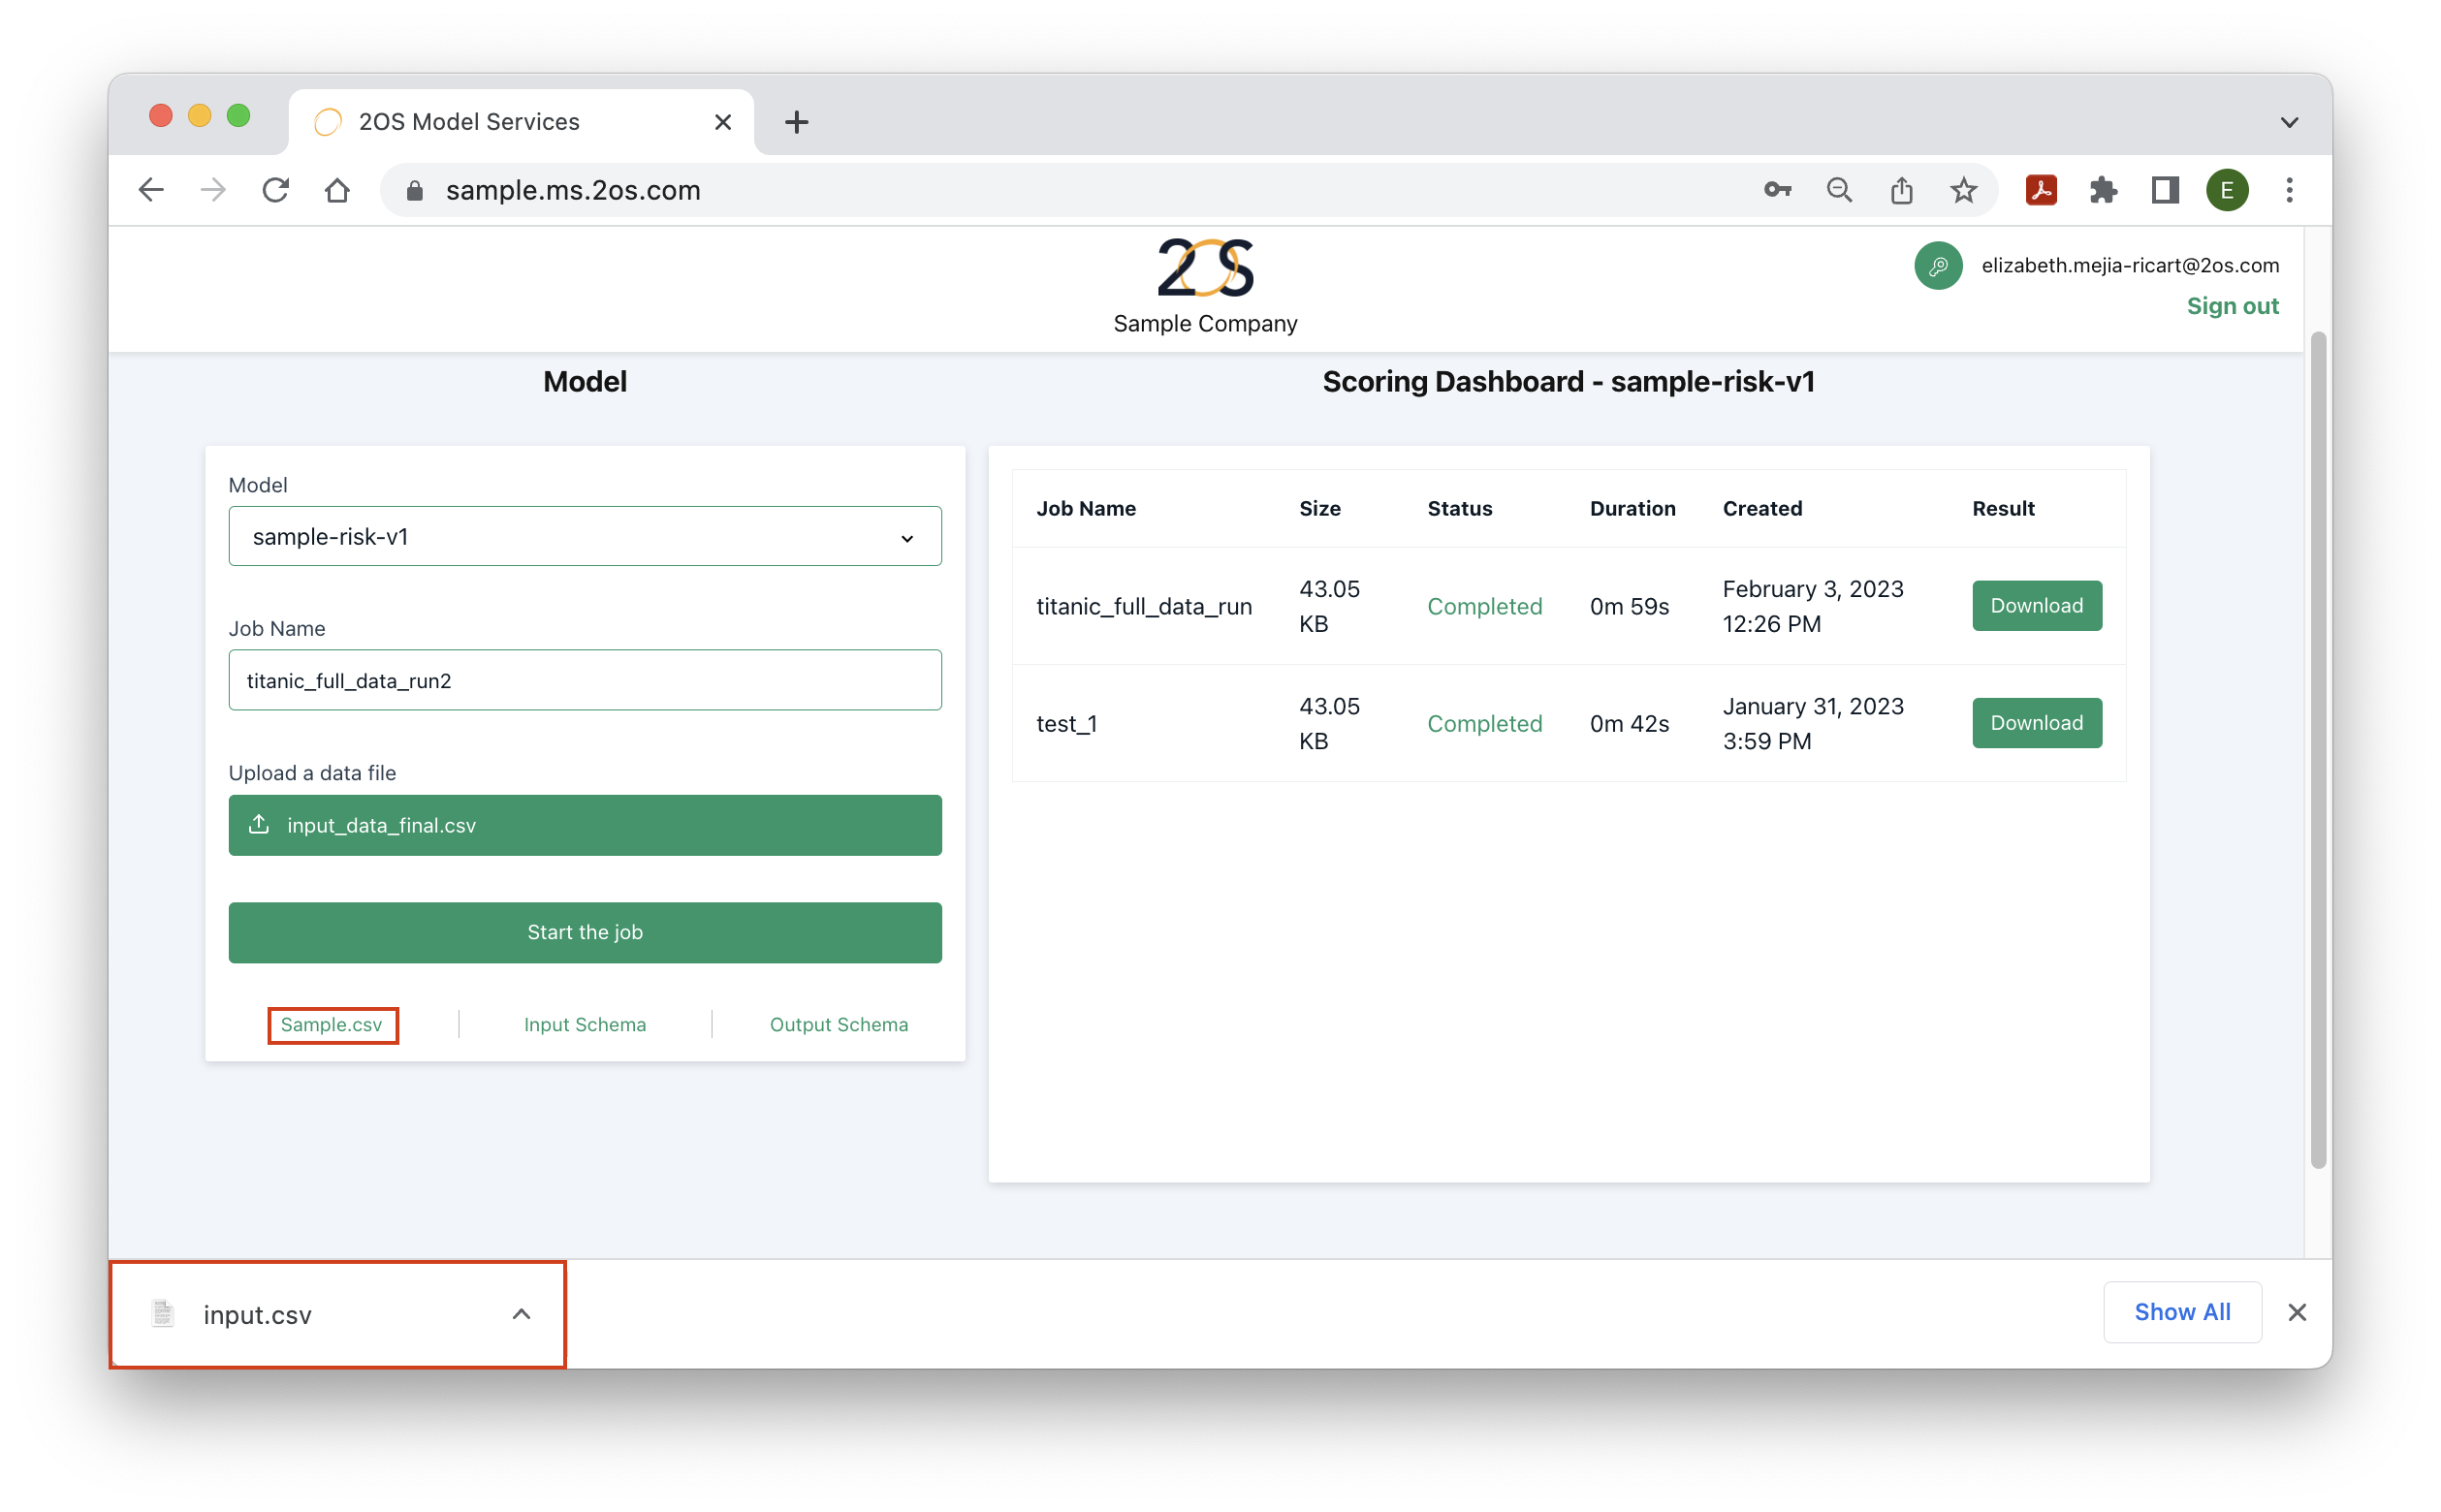The width and height of the screenshot is (2441, 1512).
Task: Open the Sample.csv link
Action: tap(333, 1024)
